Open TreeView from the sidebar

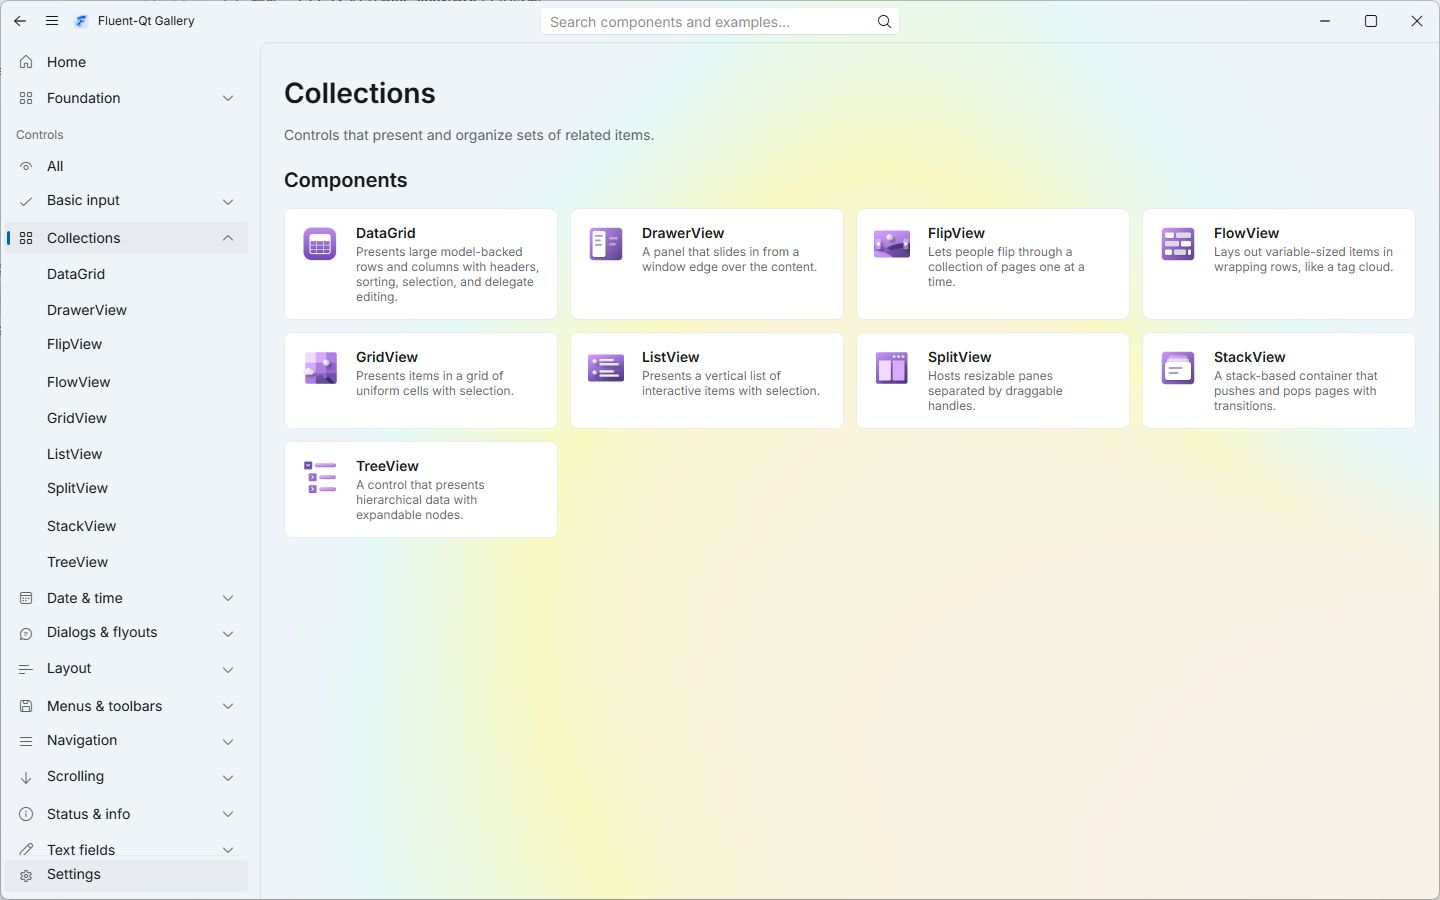[126, 562]
